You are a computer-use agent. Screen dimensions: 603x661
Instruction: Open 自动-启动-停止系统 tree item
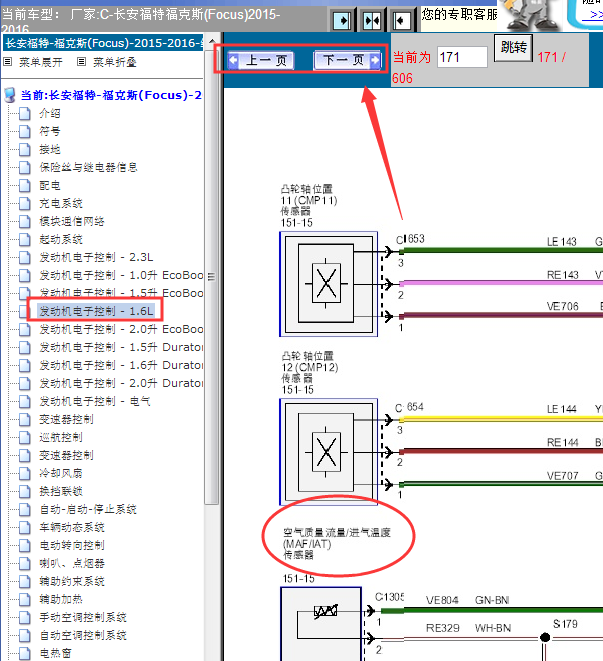coord(88,509)
